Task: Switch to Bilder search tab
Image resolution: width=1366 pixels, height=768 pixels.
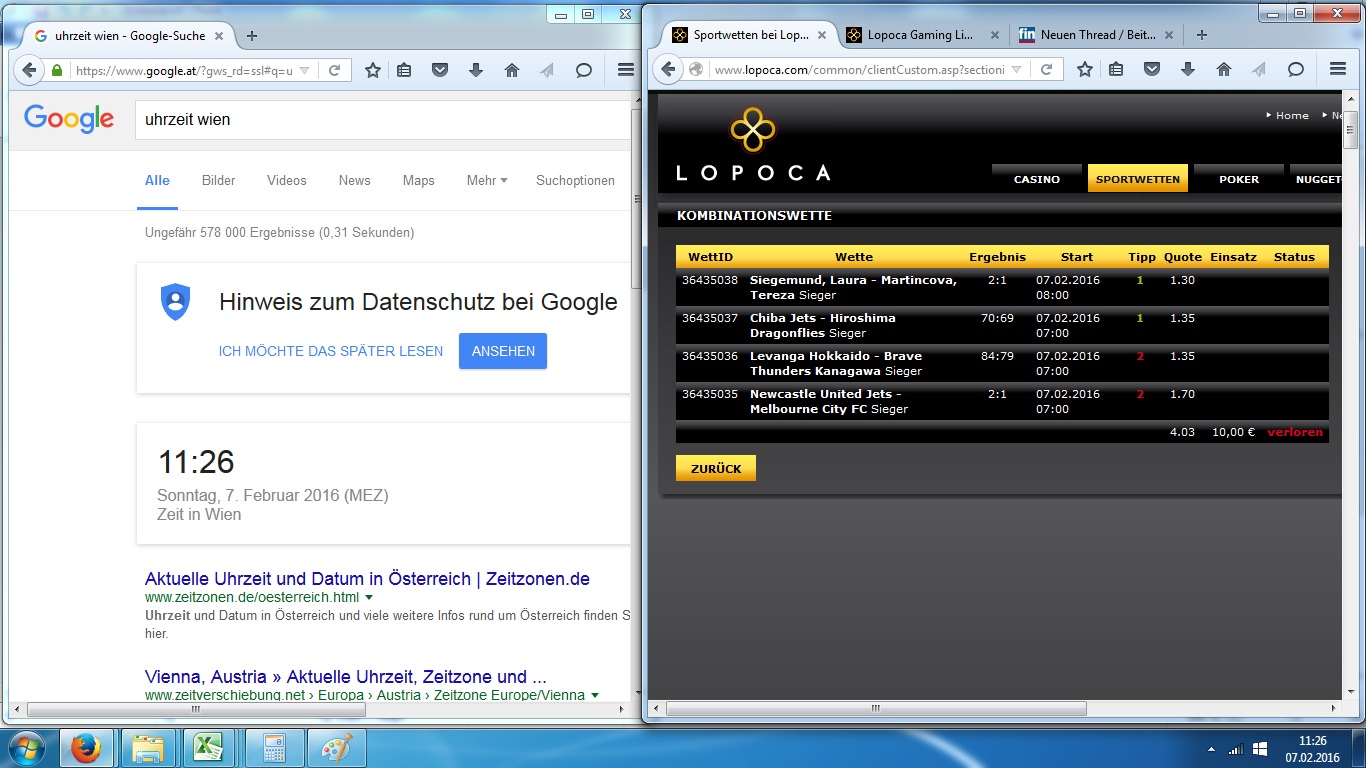Action: (218, 181)
